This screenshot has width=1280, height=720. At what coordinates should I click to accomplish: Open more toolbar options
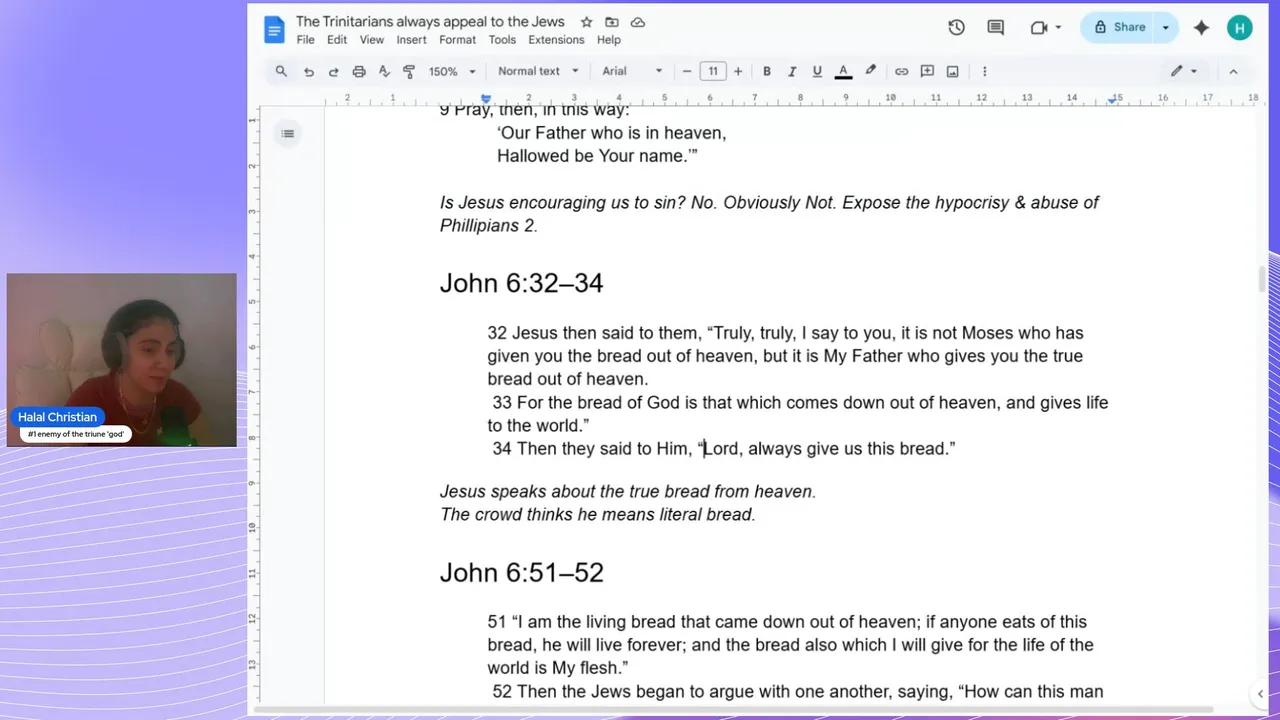pos(985,71)
